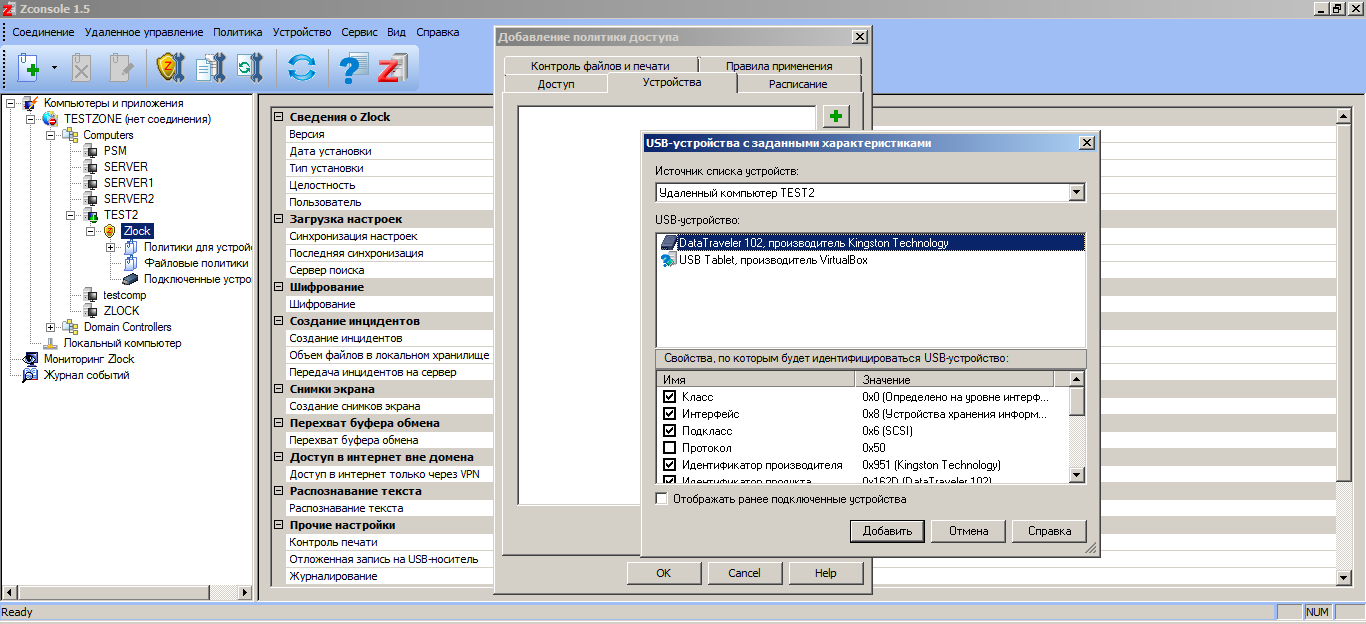The width and height of the screenshot is (1366, 624).
Task: Click the Журнал событий tree icon
Action: pos(31,375)
